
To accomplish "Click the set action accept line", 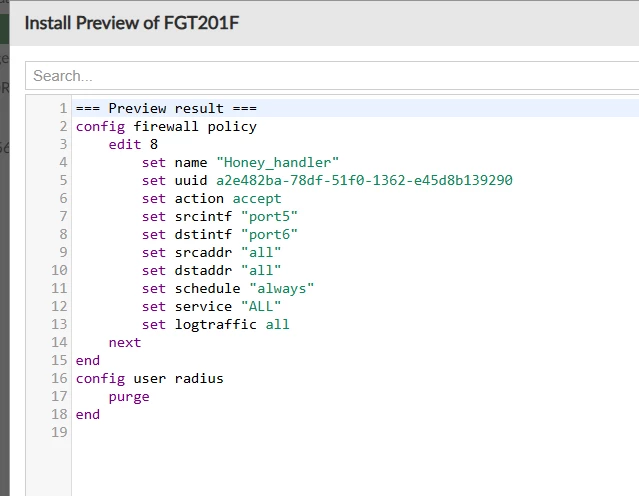I will coord(212,198).
